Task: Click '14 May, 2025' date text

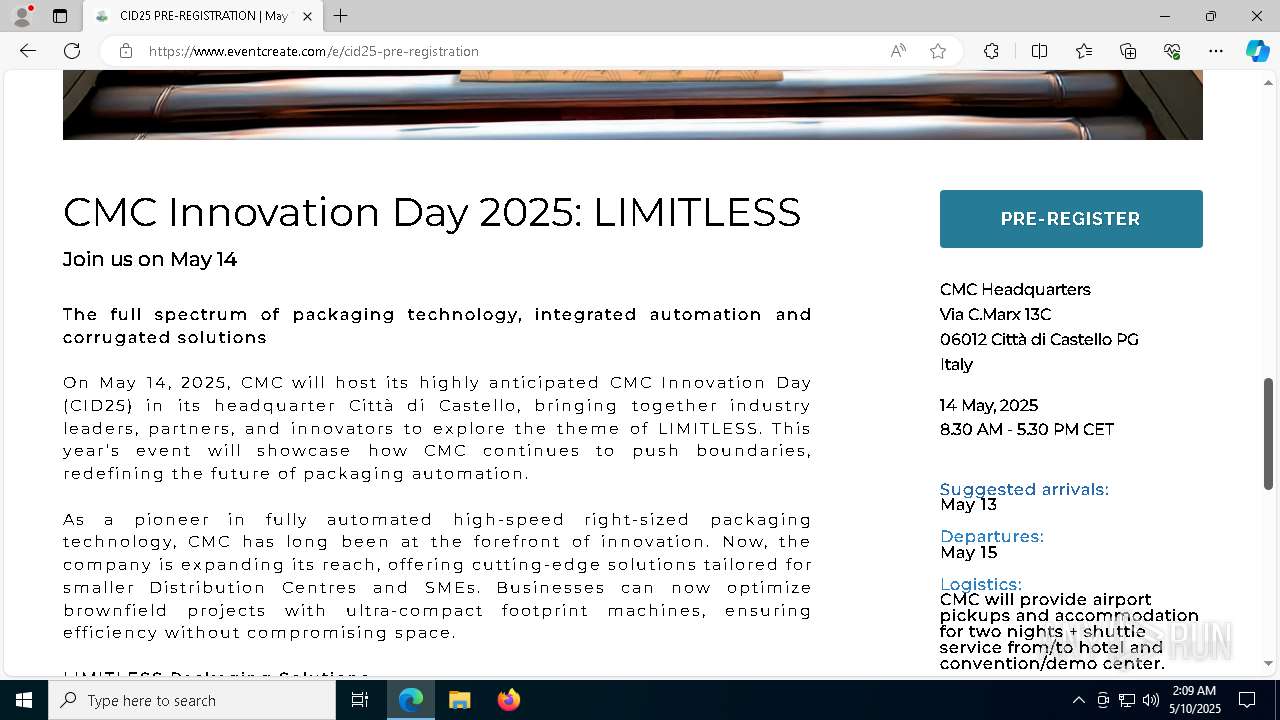Action: (989, 405)
